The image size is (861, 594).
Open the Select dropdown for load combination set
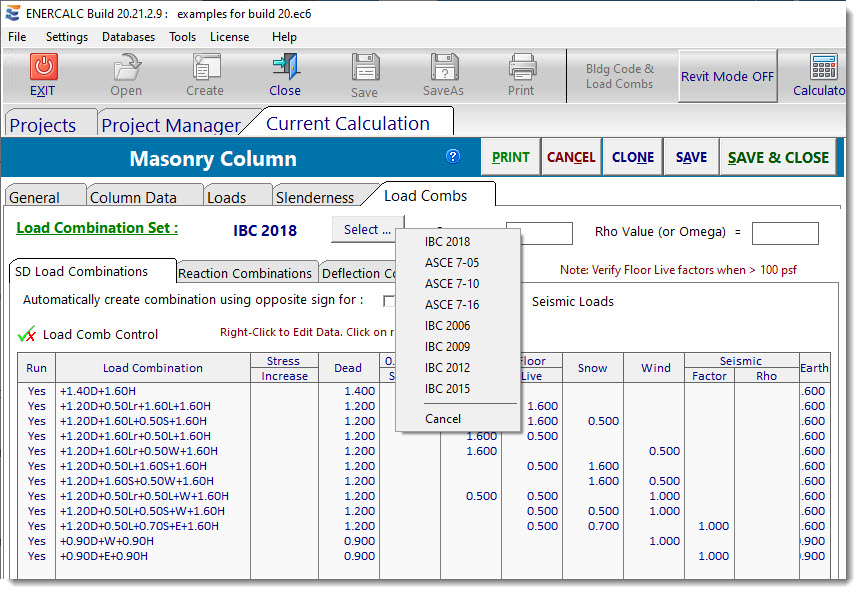[366, 229]
